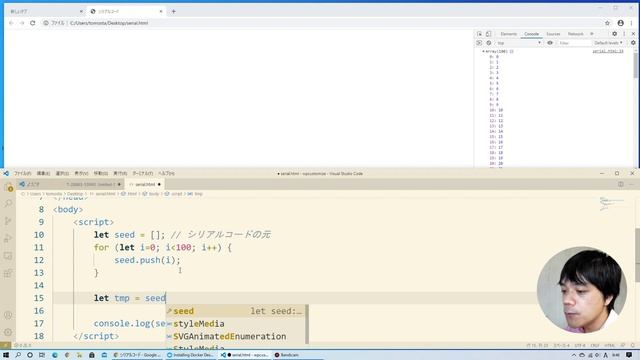Open Accounts icon in VS Code activity bar
This screenshot has height=360, width=640.
(8, 315)
